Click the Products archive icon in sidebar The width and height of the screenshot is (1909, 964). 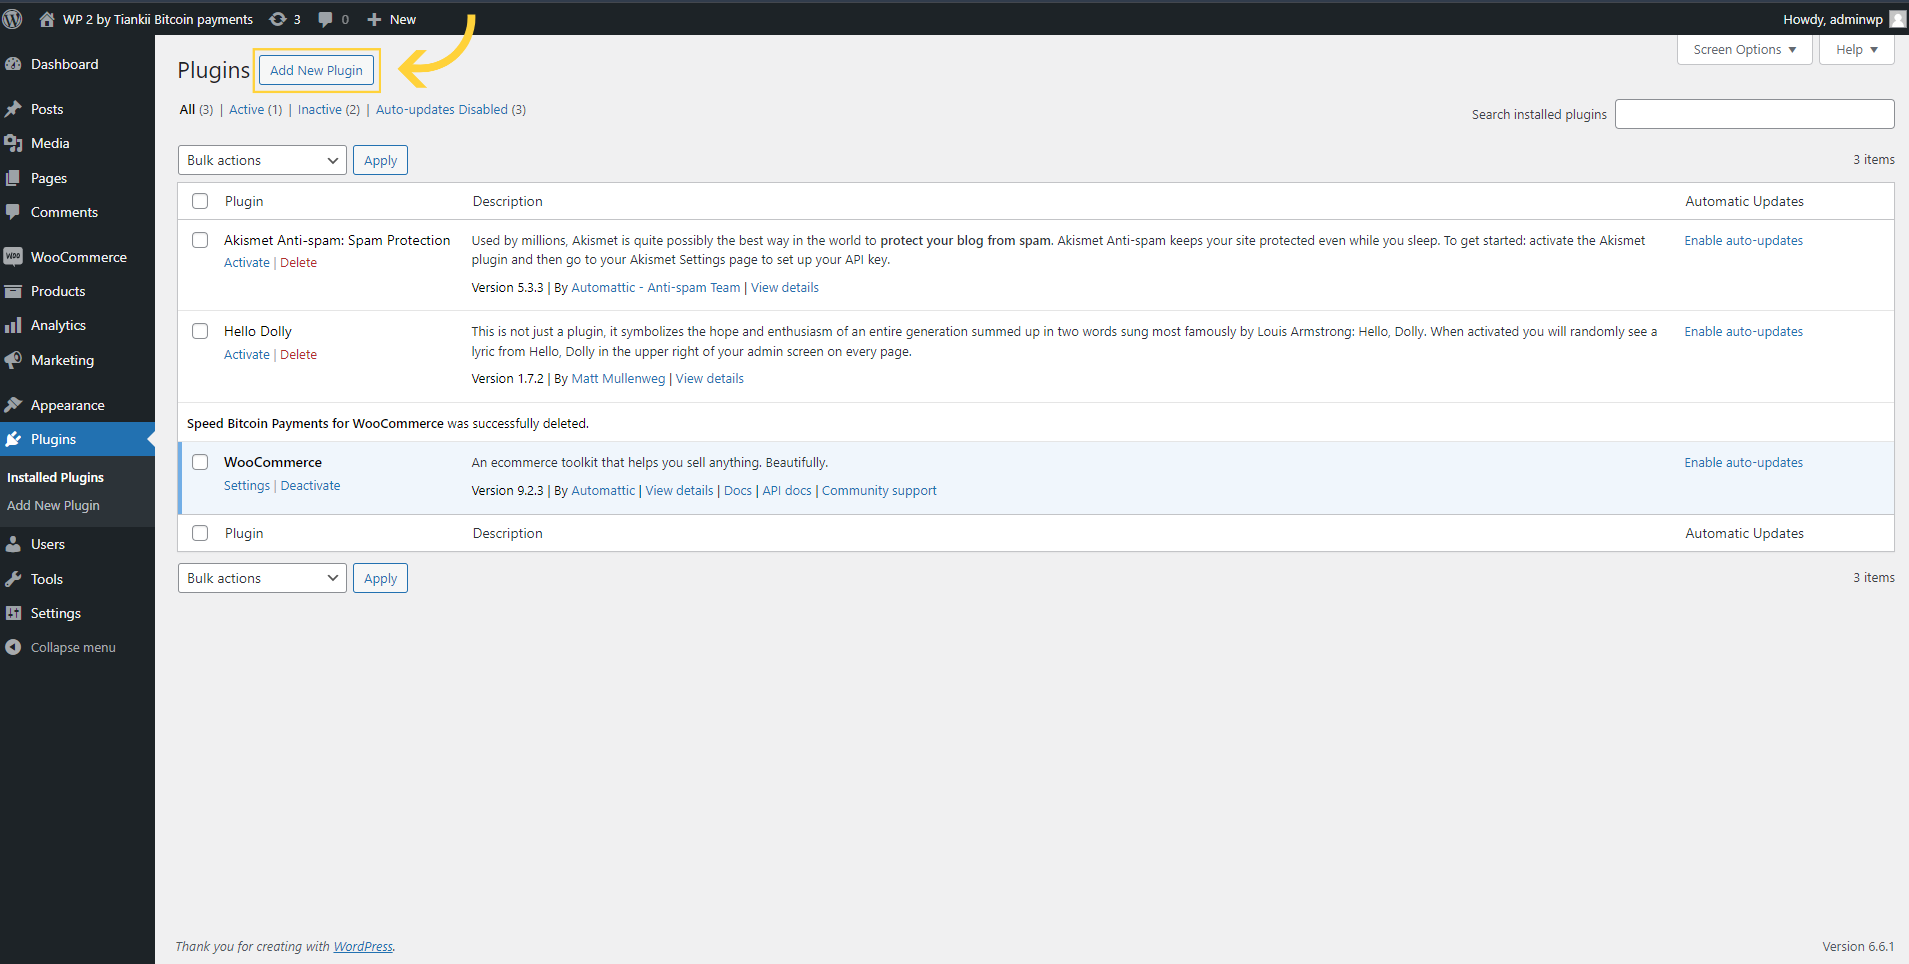(13, 291)
